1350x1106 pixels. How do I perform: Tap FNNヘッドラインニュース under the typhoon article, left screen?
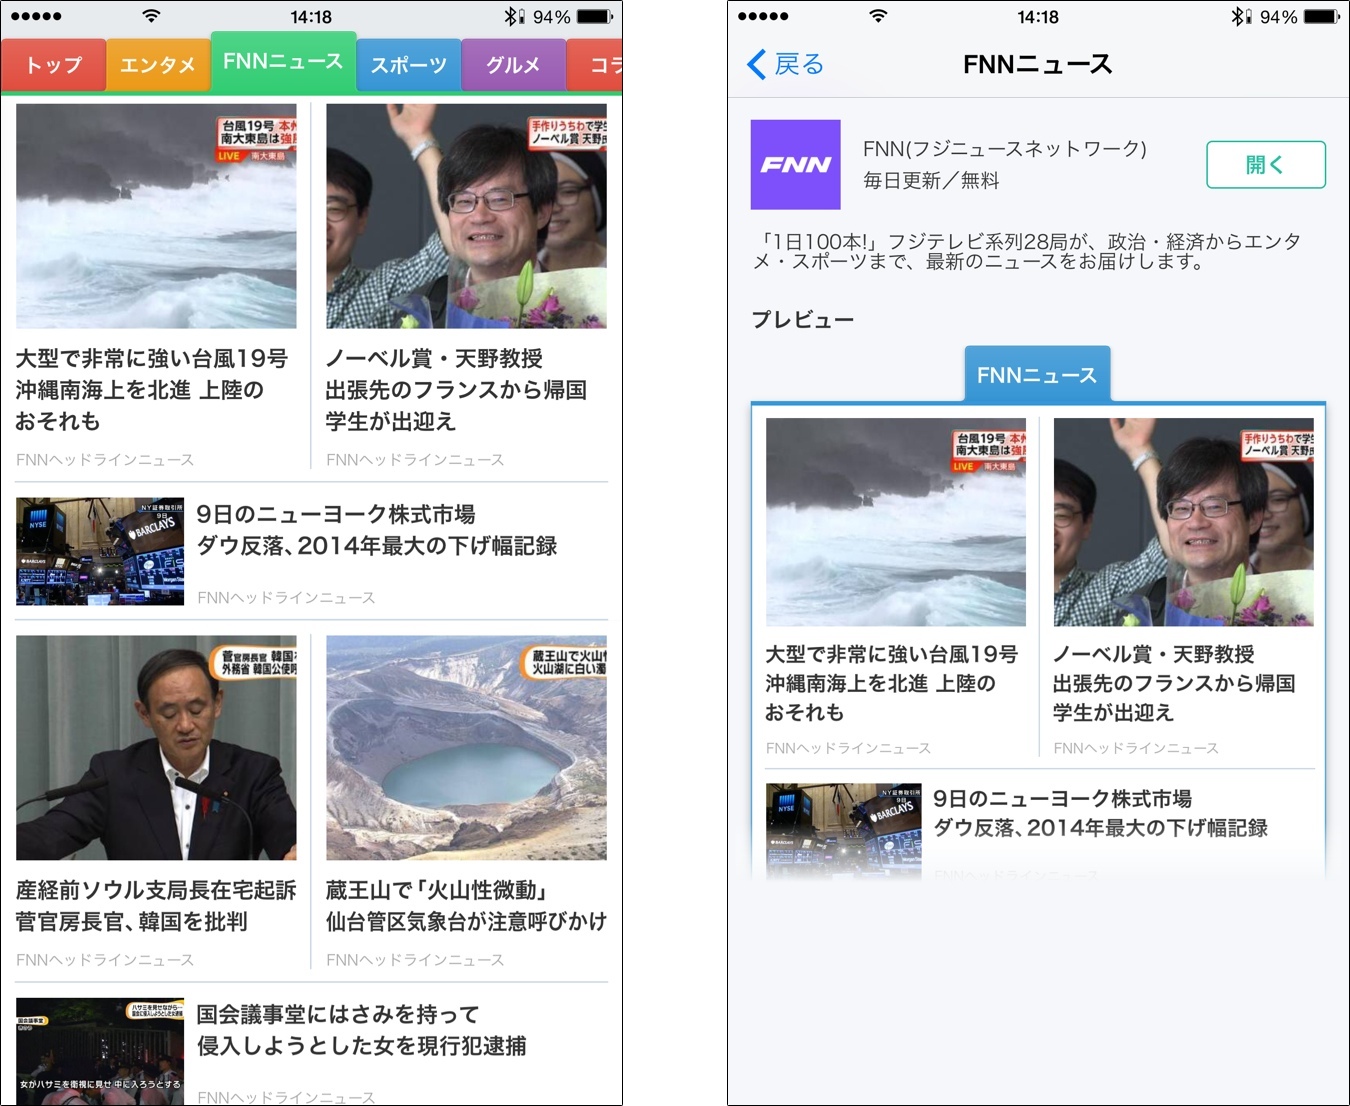pyautogui.click(x=105, y=460)
